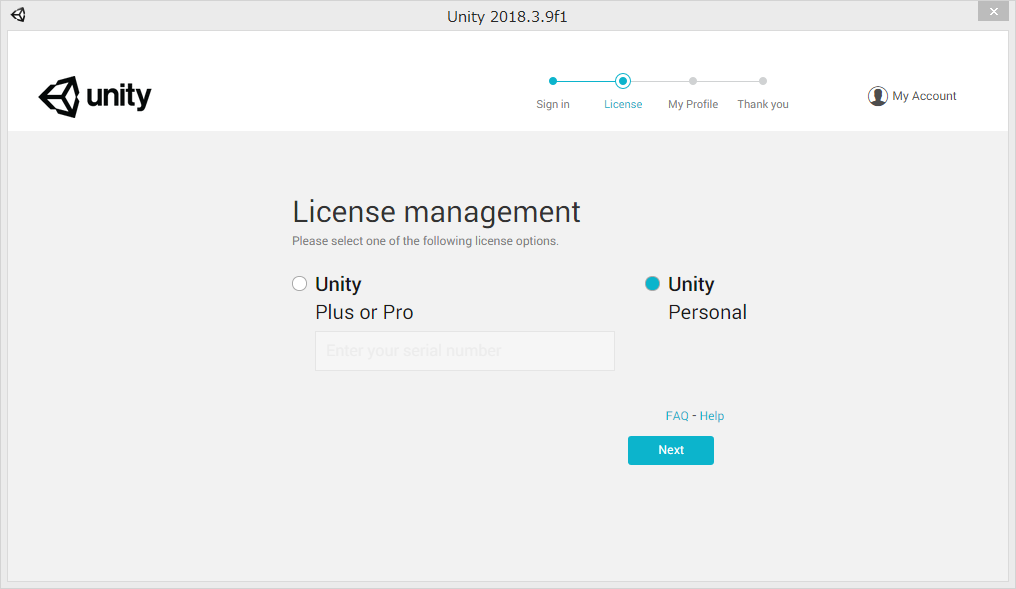
Task: Close the Unity 2018.3.9f1 window
Action: [x=993, y=12]
